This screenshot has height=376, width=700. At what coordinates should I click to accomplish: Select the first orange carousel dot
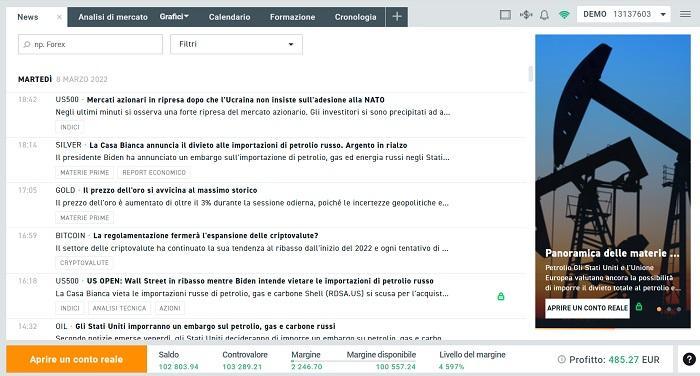pyautogui.click(x=659, y=309)
